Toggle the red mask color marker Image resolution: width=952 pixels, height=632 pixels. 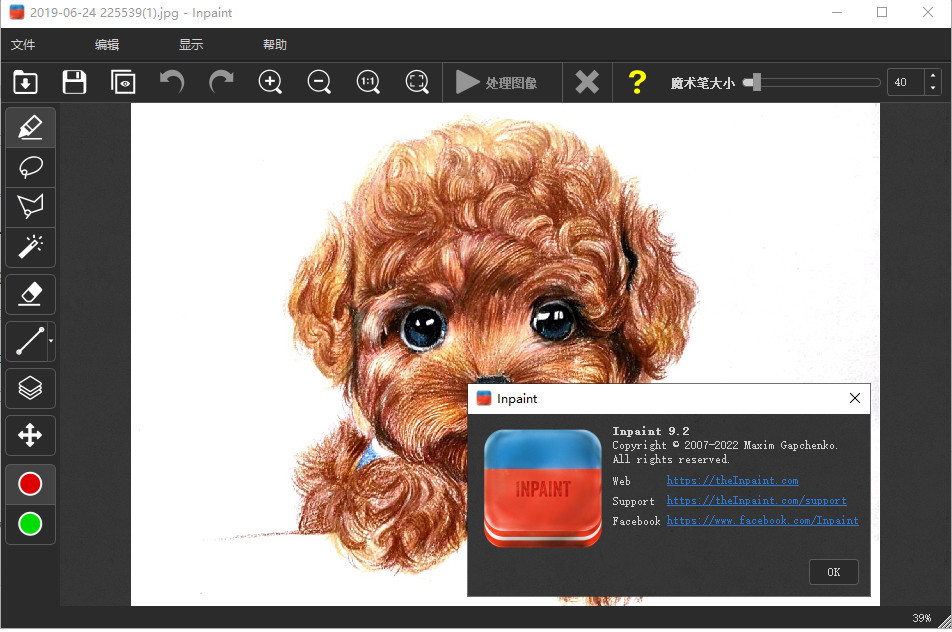coord(30,484)
